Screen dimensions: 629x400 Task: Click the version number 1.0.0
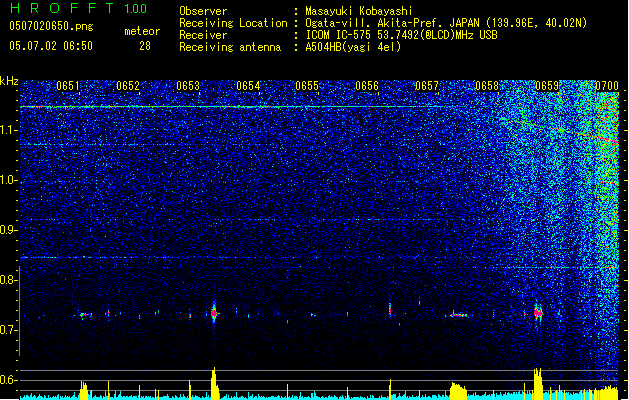tap(136, 9)
